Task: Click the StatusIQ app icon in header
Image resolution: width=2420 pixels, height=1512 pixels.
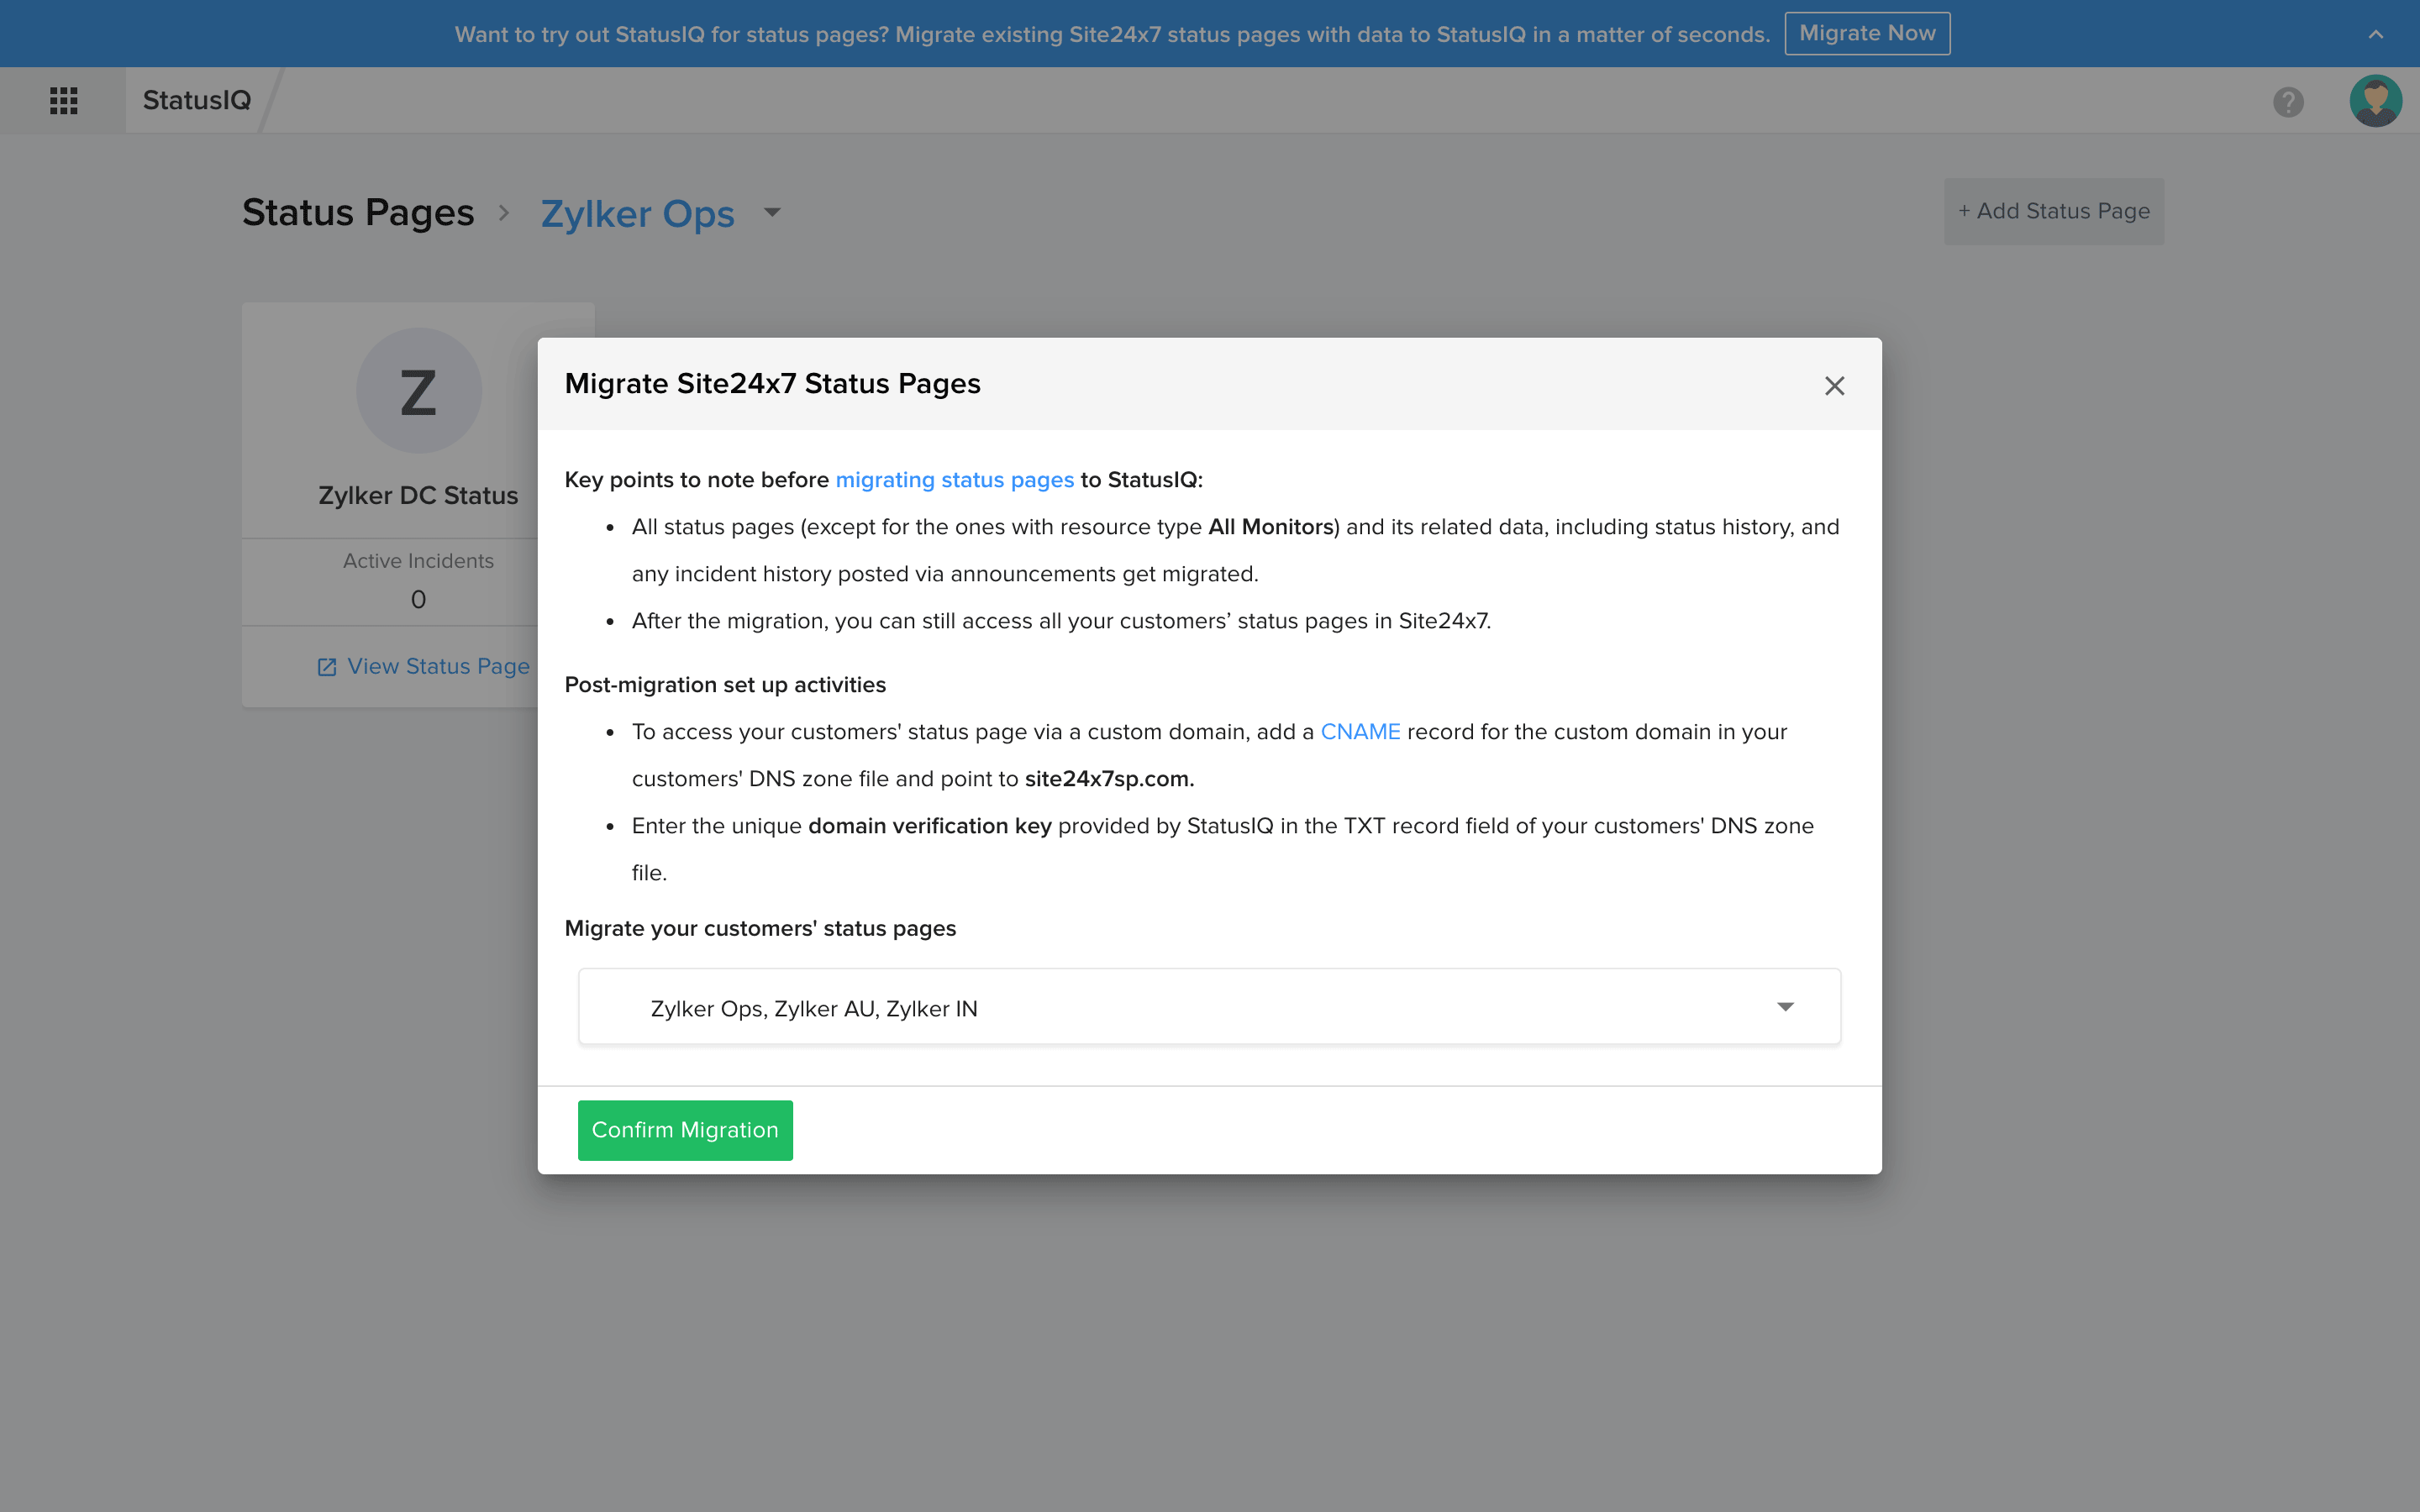Action: (x=63, y=97)
